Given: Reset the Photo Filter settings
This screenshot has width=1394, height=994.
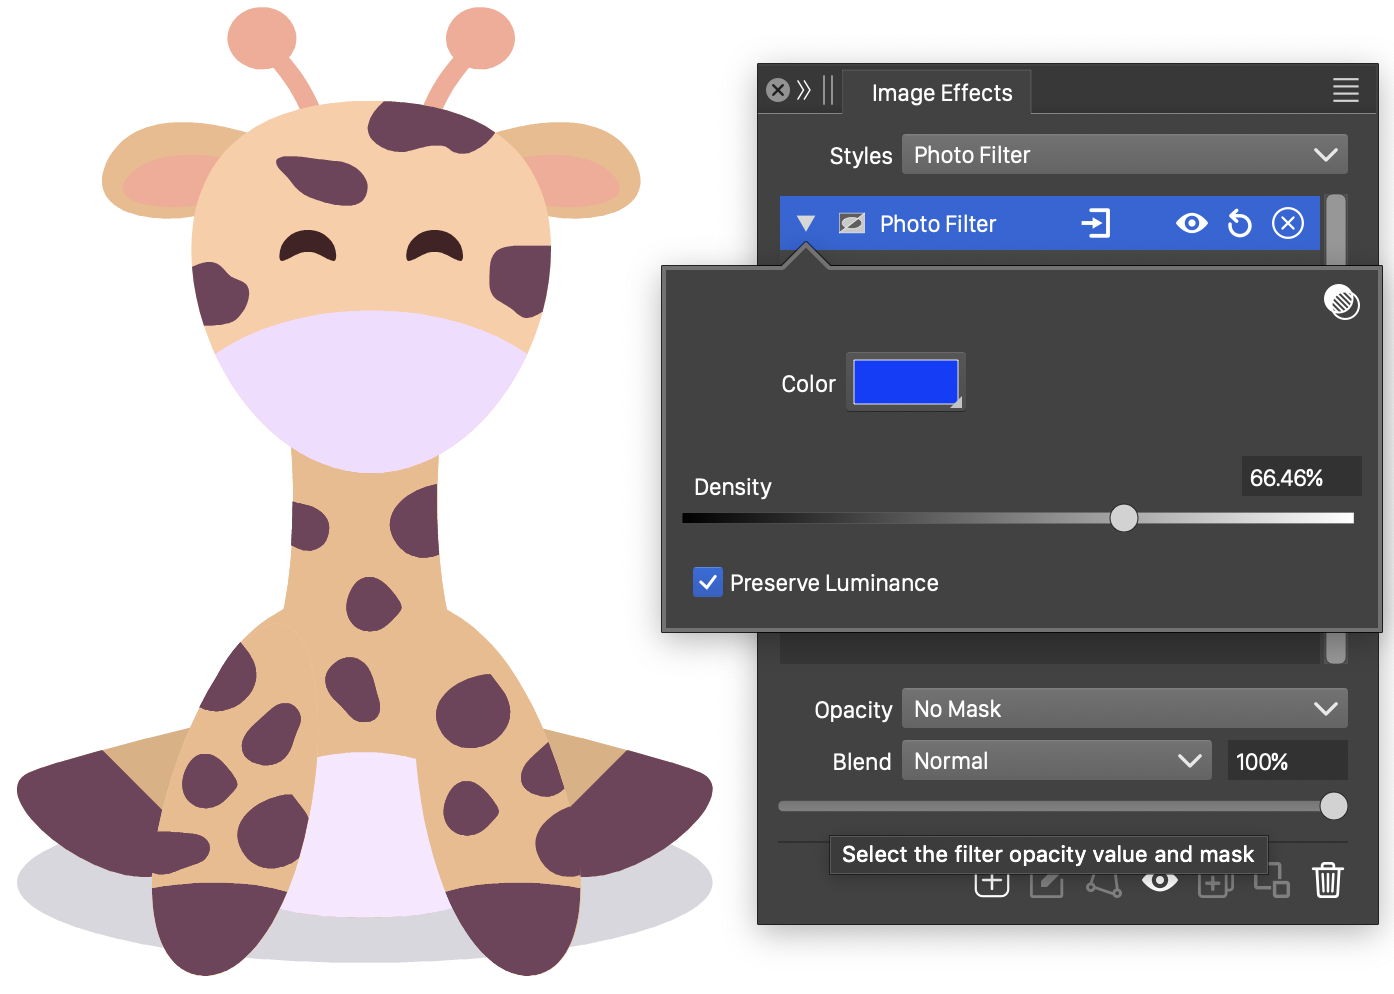Looking at the screenshot, I should (1239, 223).
